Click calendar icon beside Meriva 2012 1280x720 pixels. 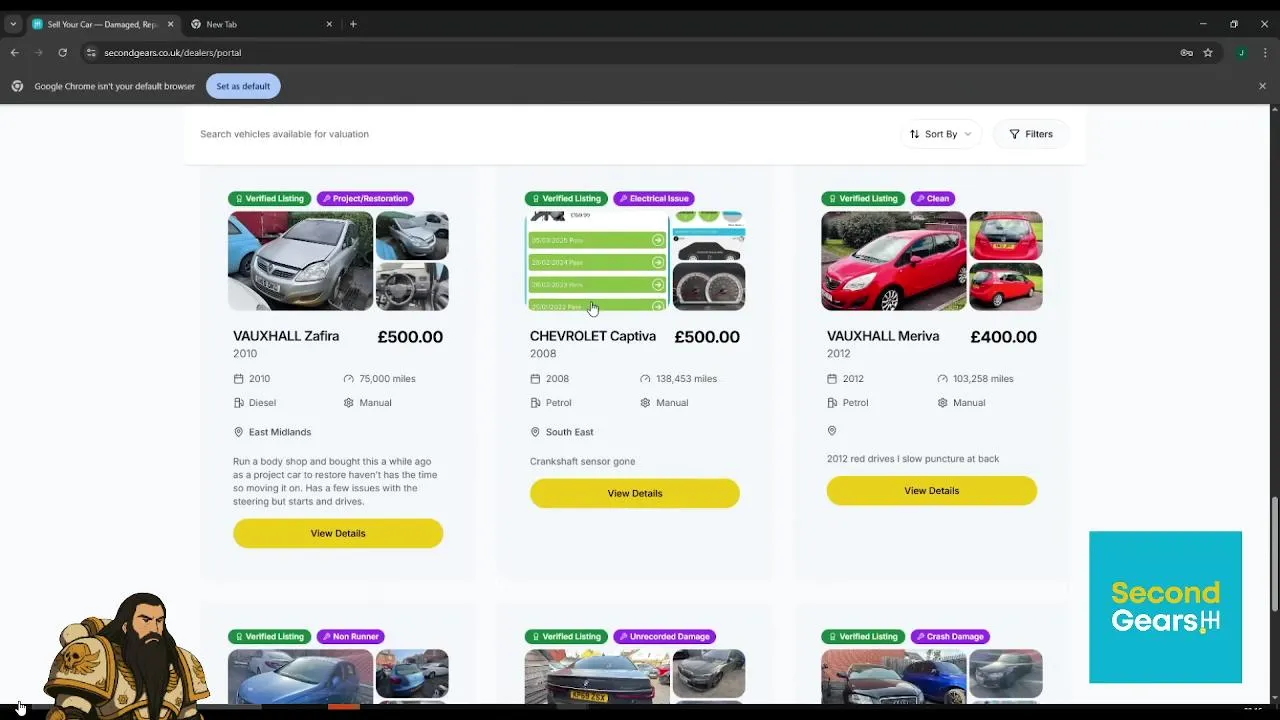pyautogui.click(x=832, y=379)
